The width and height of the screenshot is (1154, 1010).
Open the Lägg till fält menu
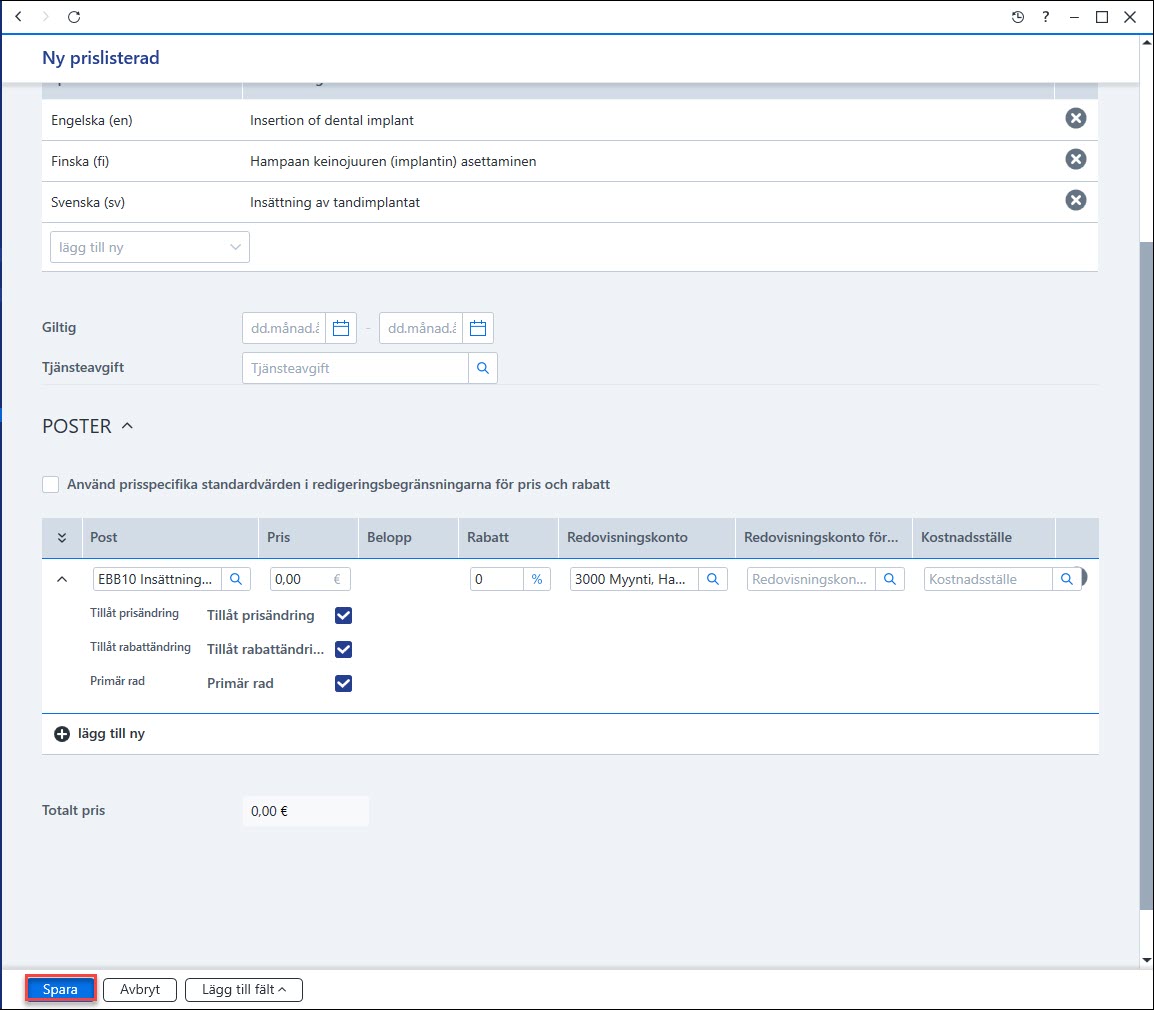pos(244,989)
